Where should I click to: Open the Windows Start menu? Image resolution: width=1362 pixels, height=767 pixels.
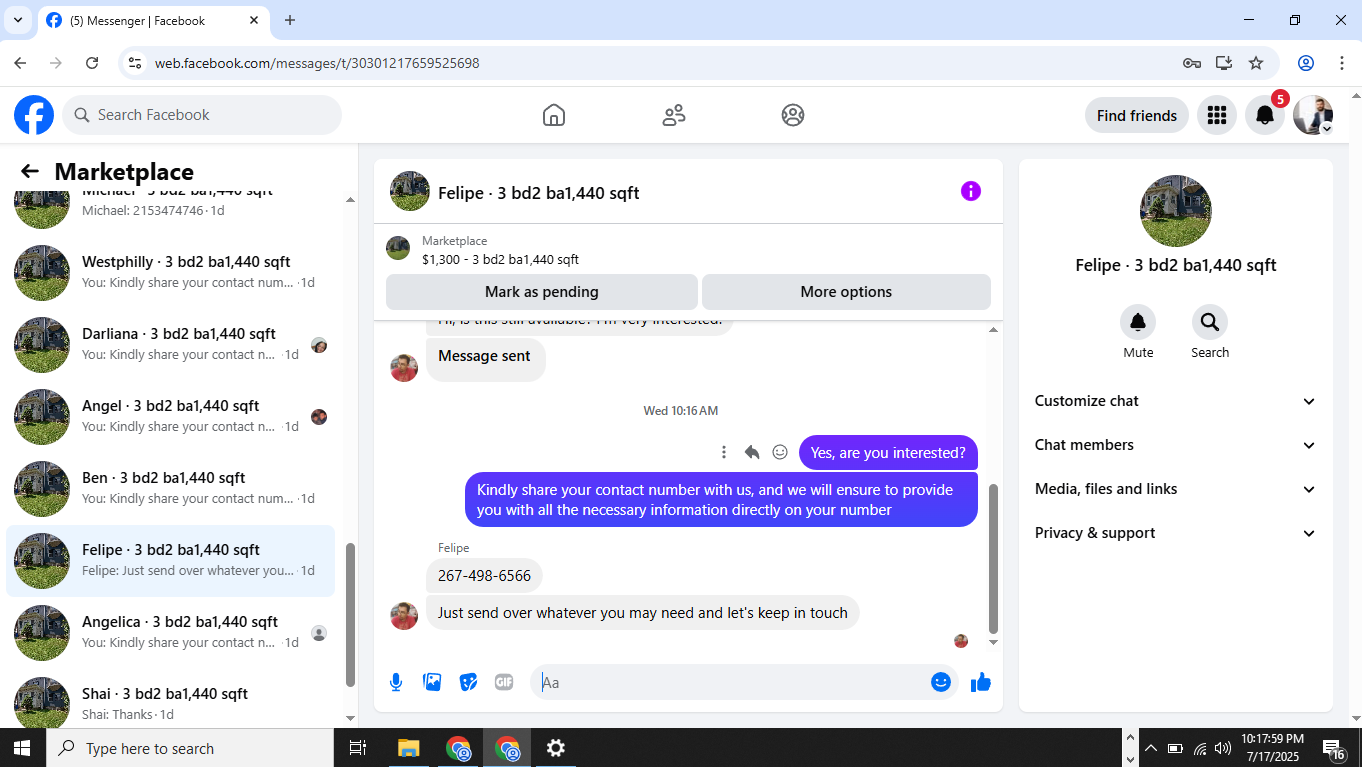tap(22, 748)
